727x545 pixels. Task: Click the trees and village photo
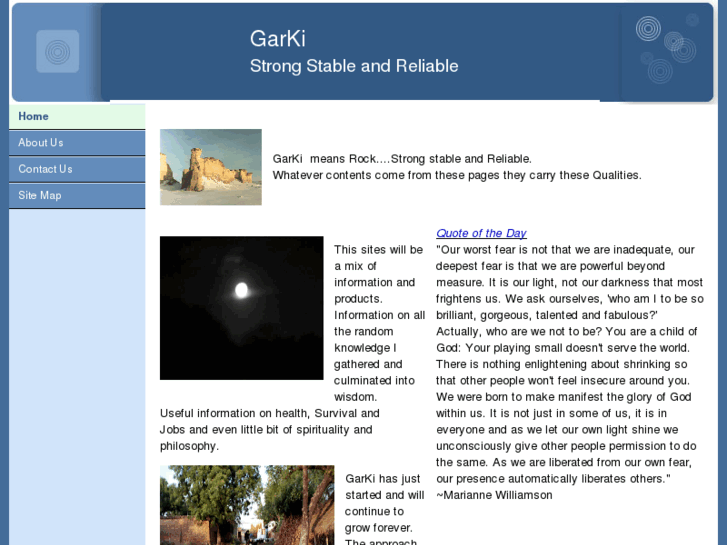(x=247, y=505)
